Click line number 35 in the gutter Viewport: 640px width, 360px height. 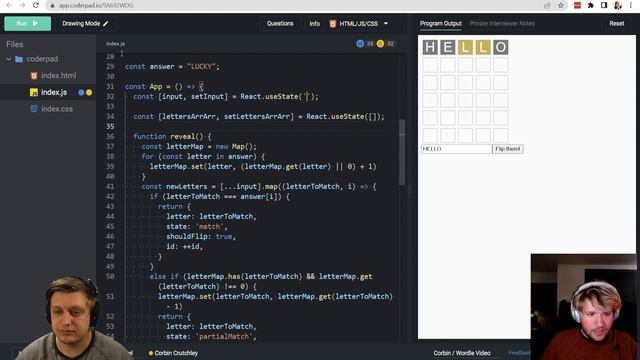110,127
